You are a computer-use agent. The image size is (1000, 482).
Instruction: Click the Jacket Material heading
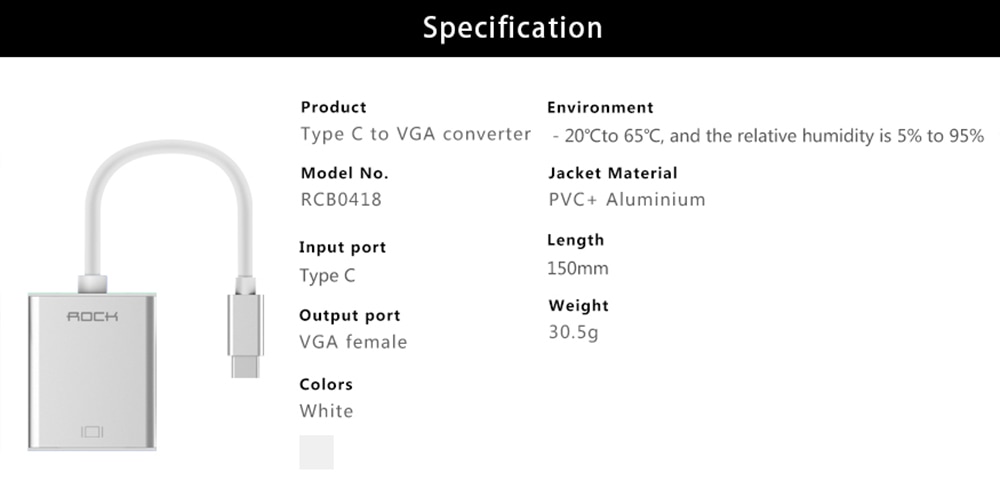point(612,173)
